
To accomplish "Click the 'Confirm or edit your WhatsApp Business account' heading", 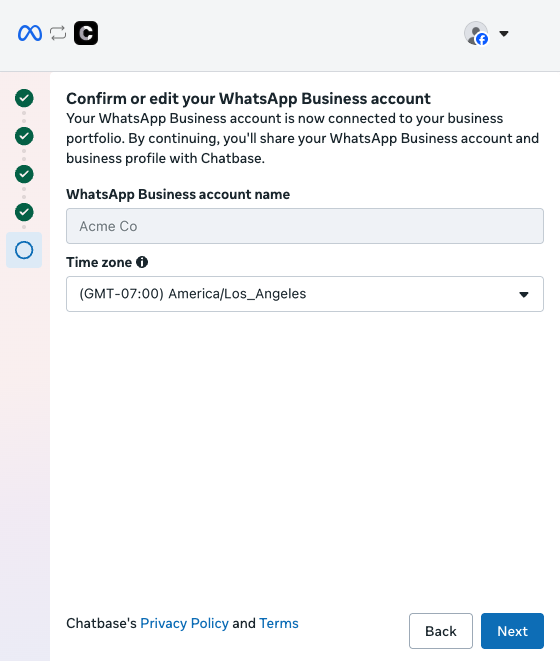I will click(248, 99).
